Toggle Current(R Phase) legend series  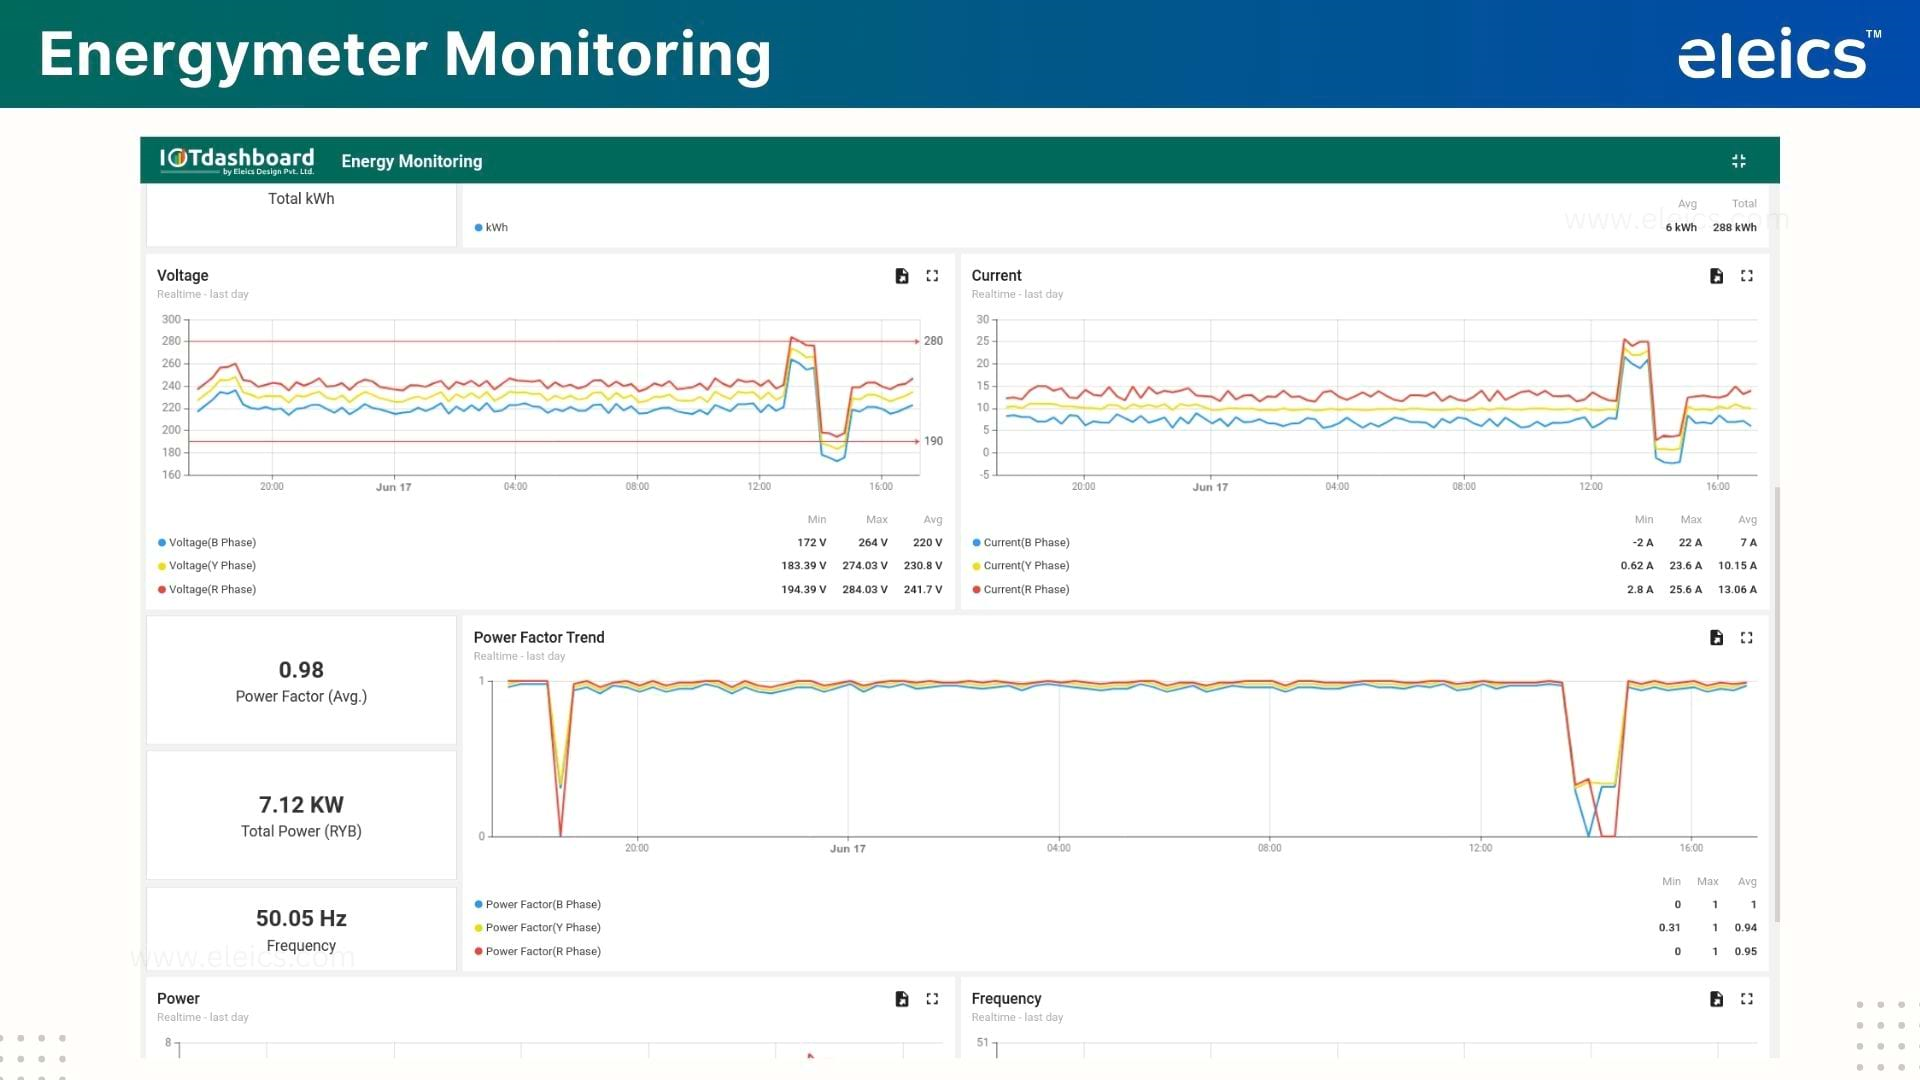tap(1021, 590)
